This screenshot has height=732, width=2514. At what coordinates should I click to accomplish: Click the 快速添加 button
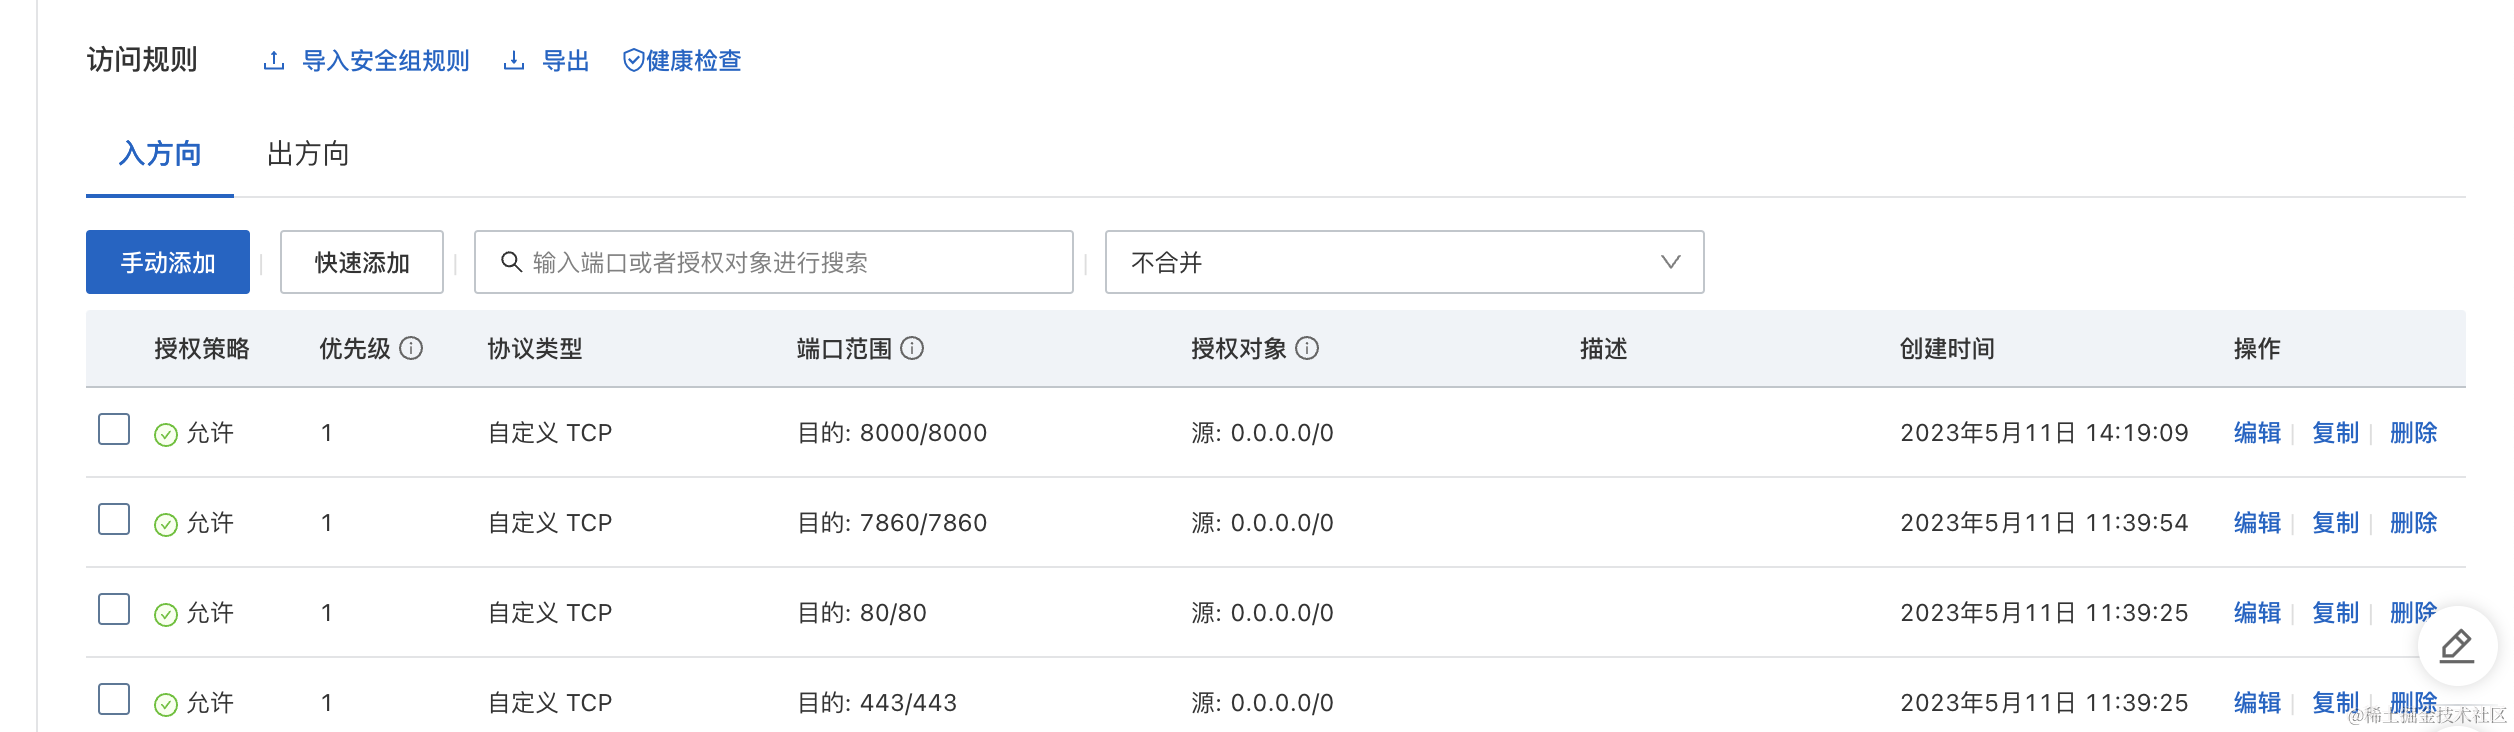click(x=362, y=262)
